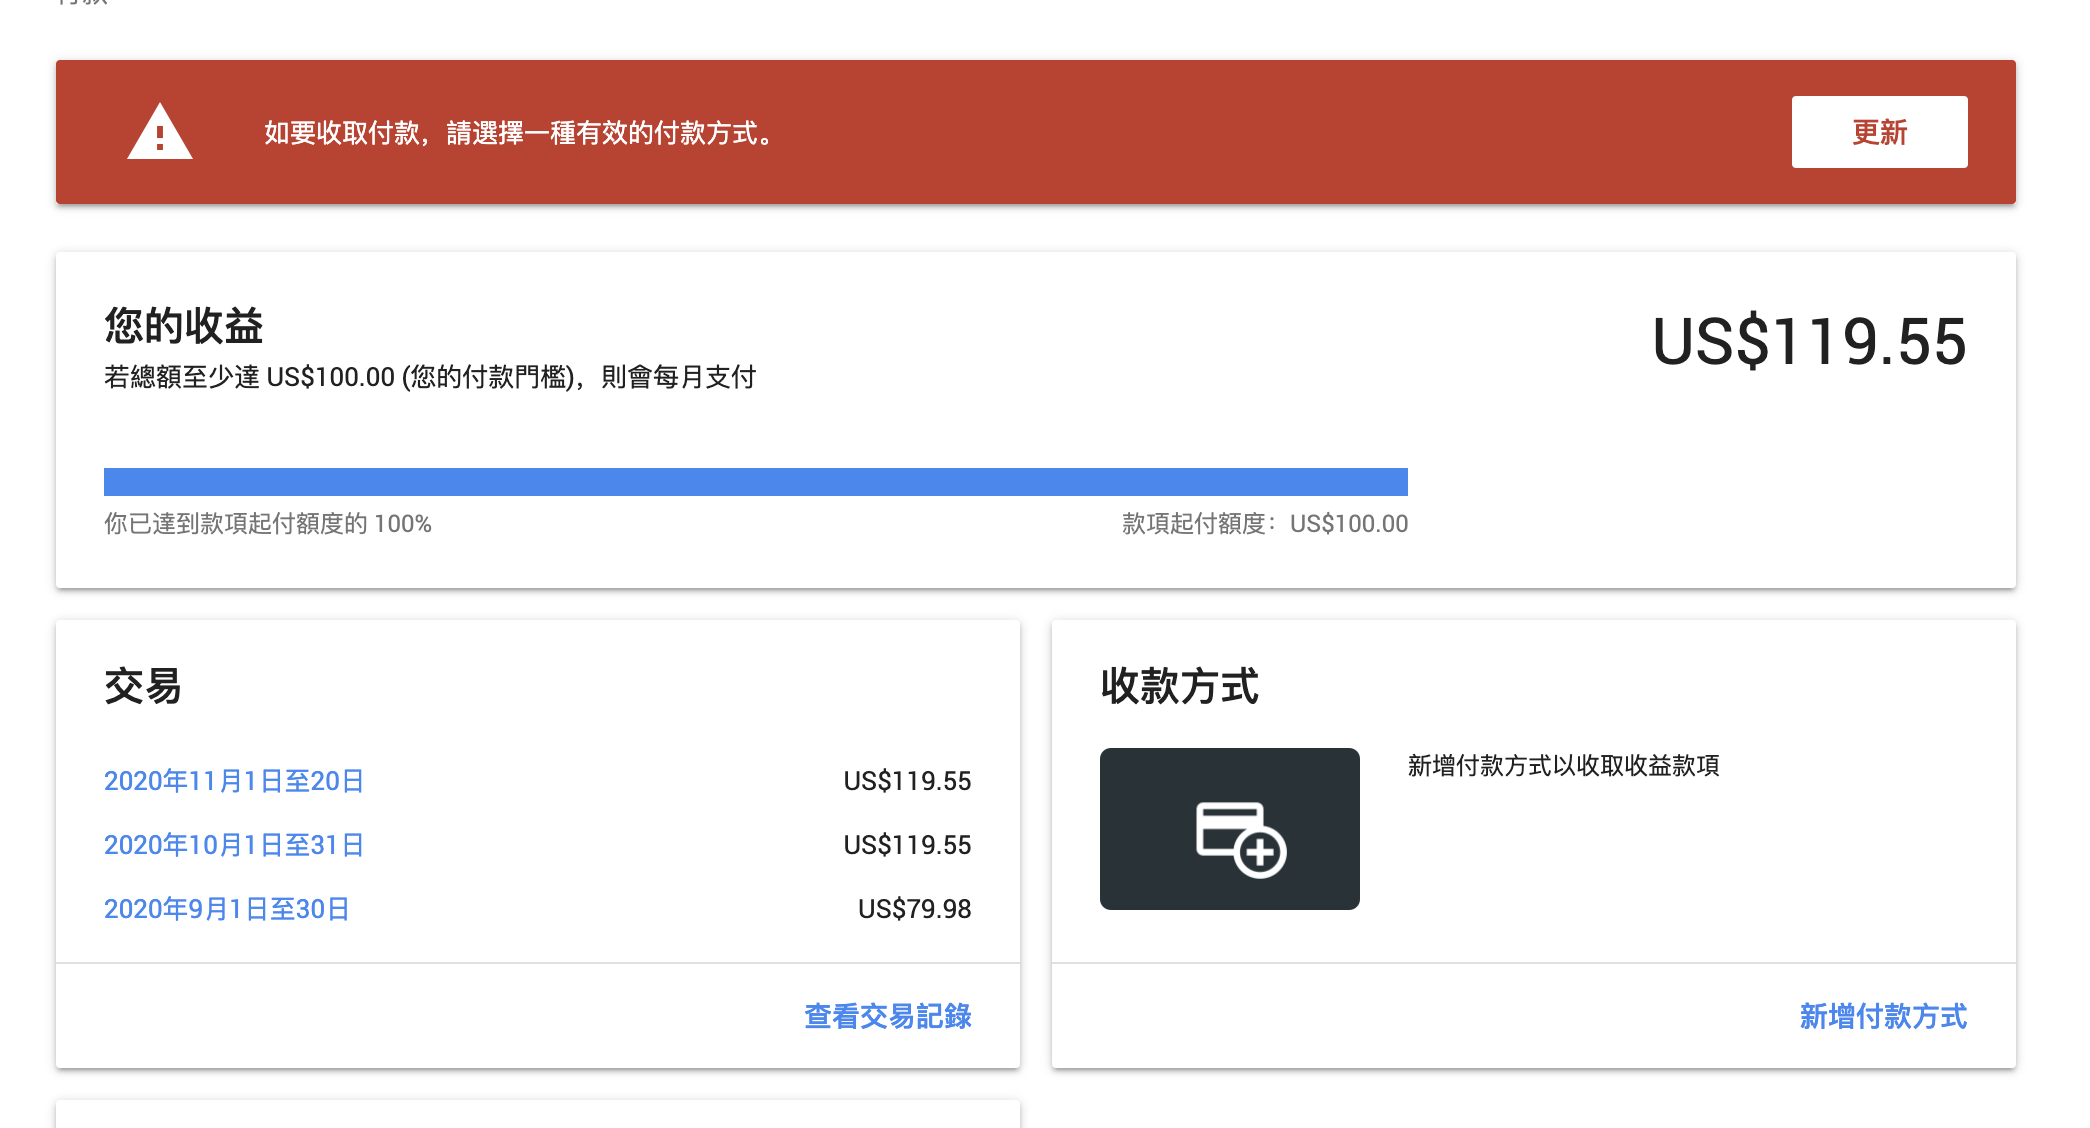
Task: Open transactions for 2020年10月1日至31日
Action: [234, 845]
